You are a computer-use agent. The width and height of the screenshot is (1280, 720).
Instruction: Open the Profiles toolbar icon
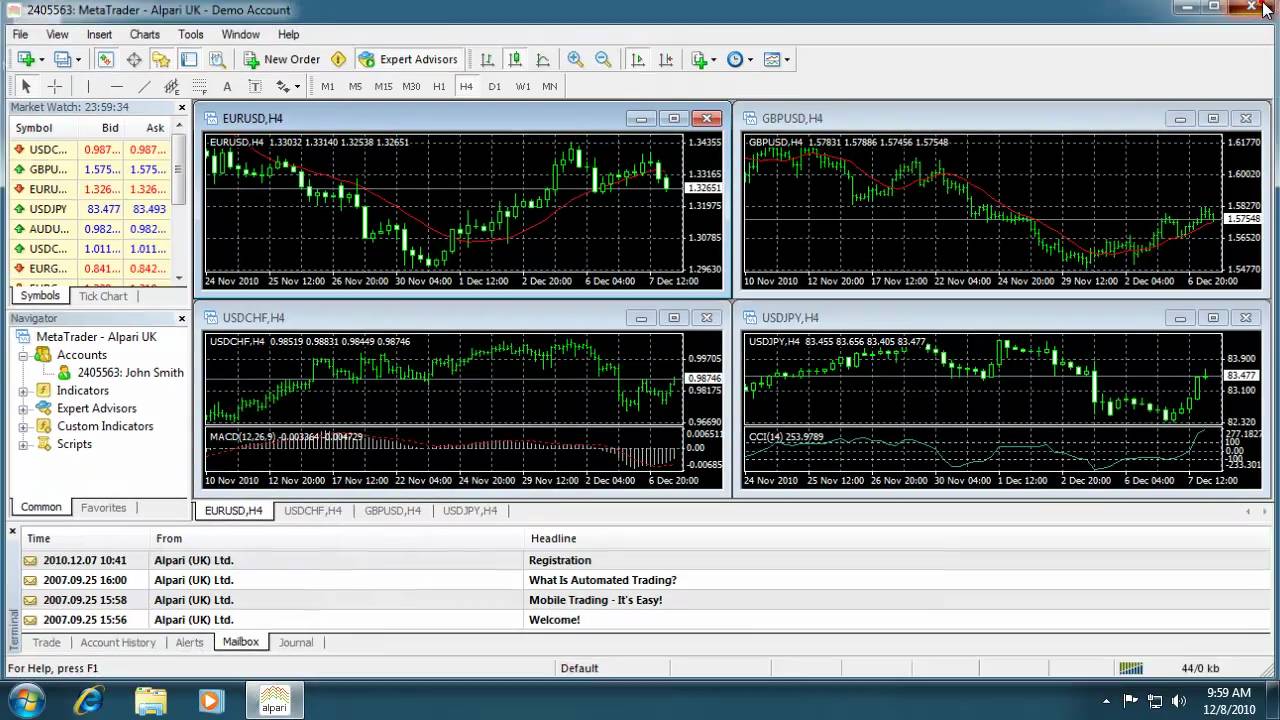62,59
